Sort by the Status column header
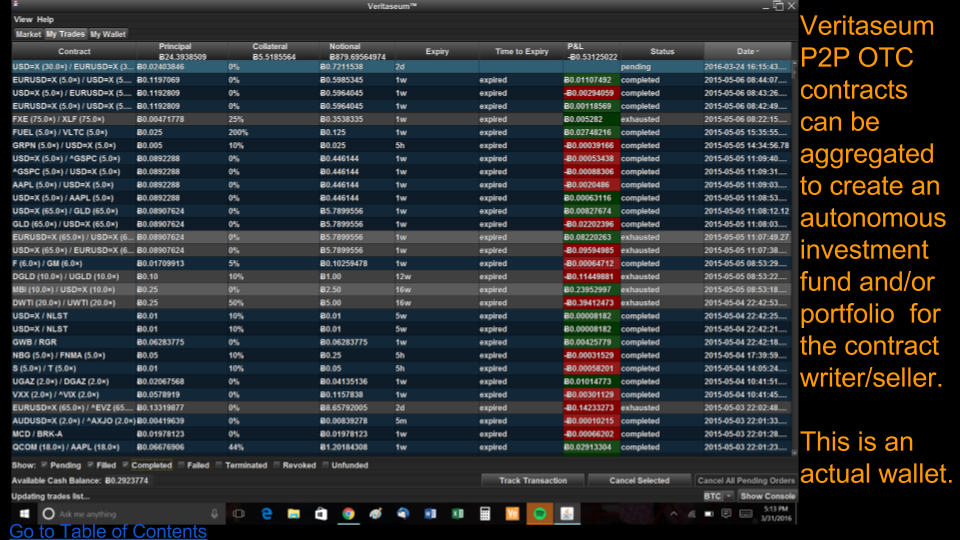The height and width of the screenshot is (540, 960). click(662, 51)
